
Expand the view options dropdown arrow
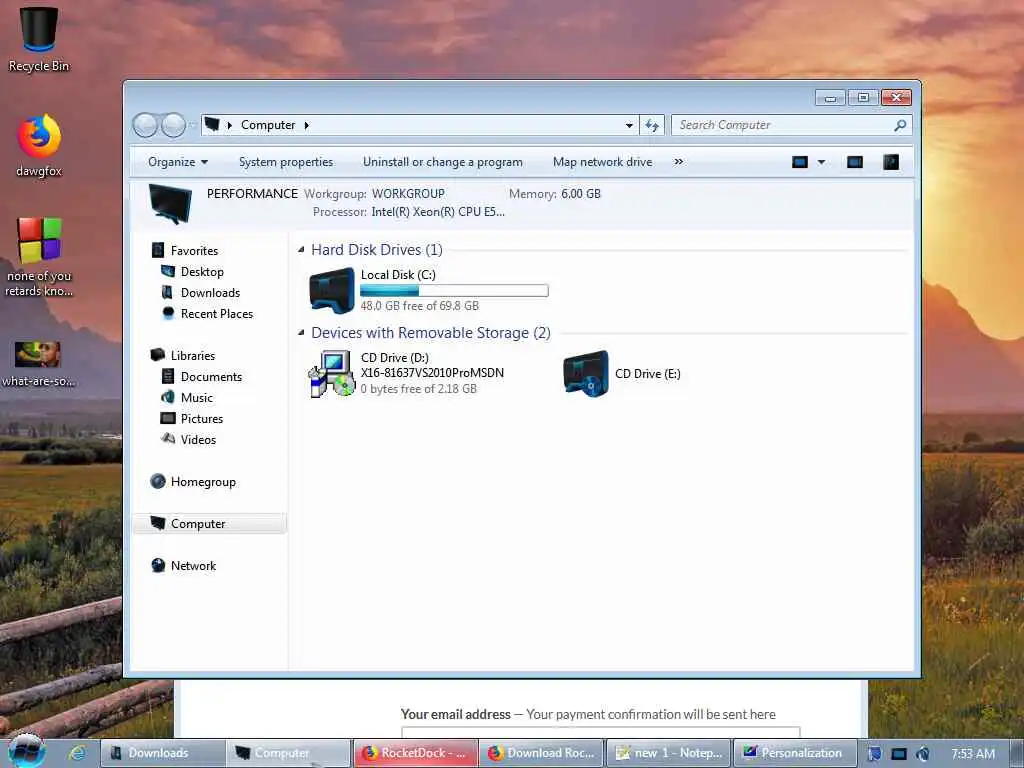pyautogui.click(x=822, y=162)
